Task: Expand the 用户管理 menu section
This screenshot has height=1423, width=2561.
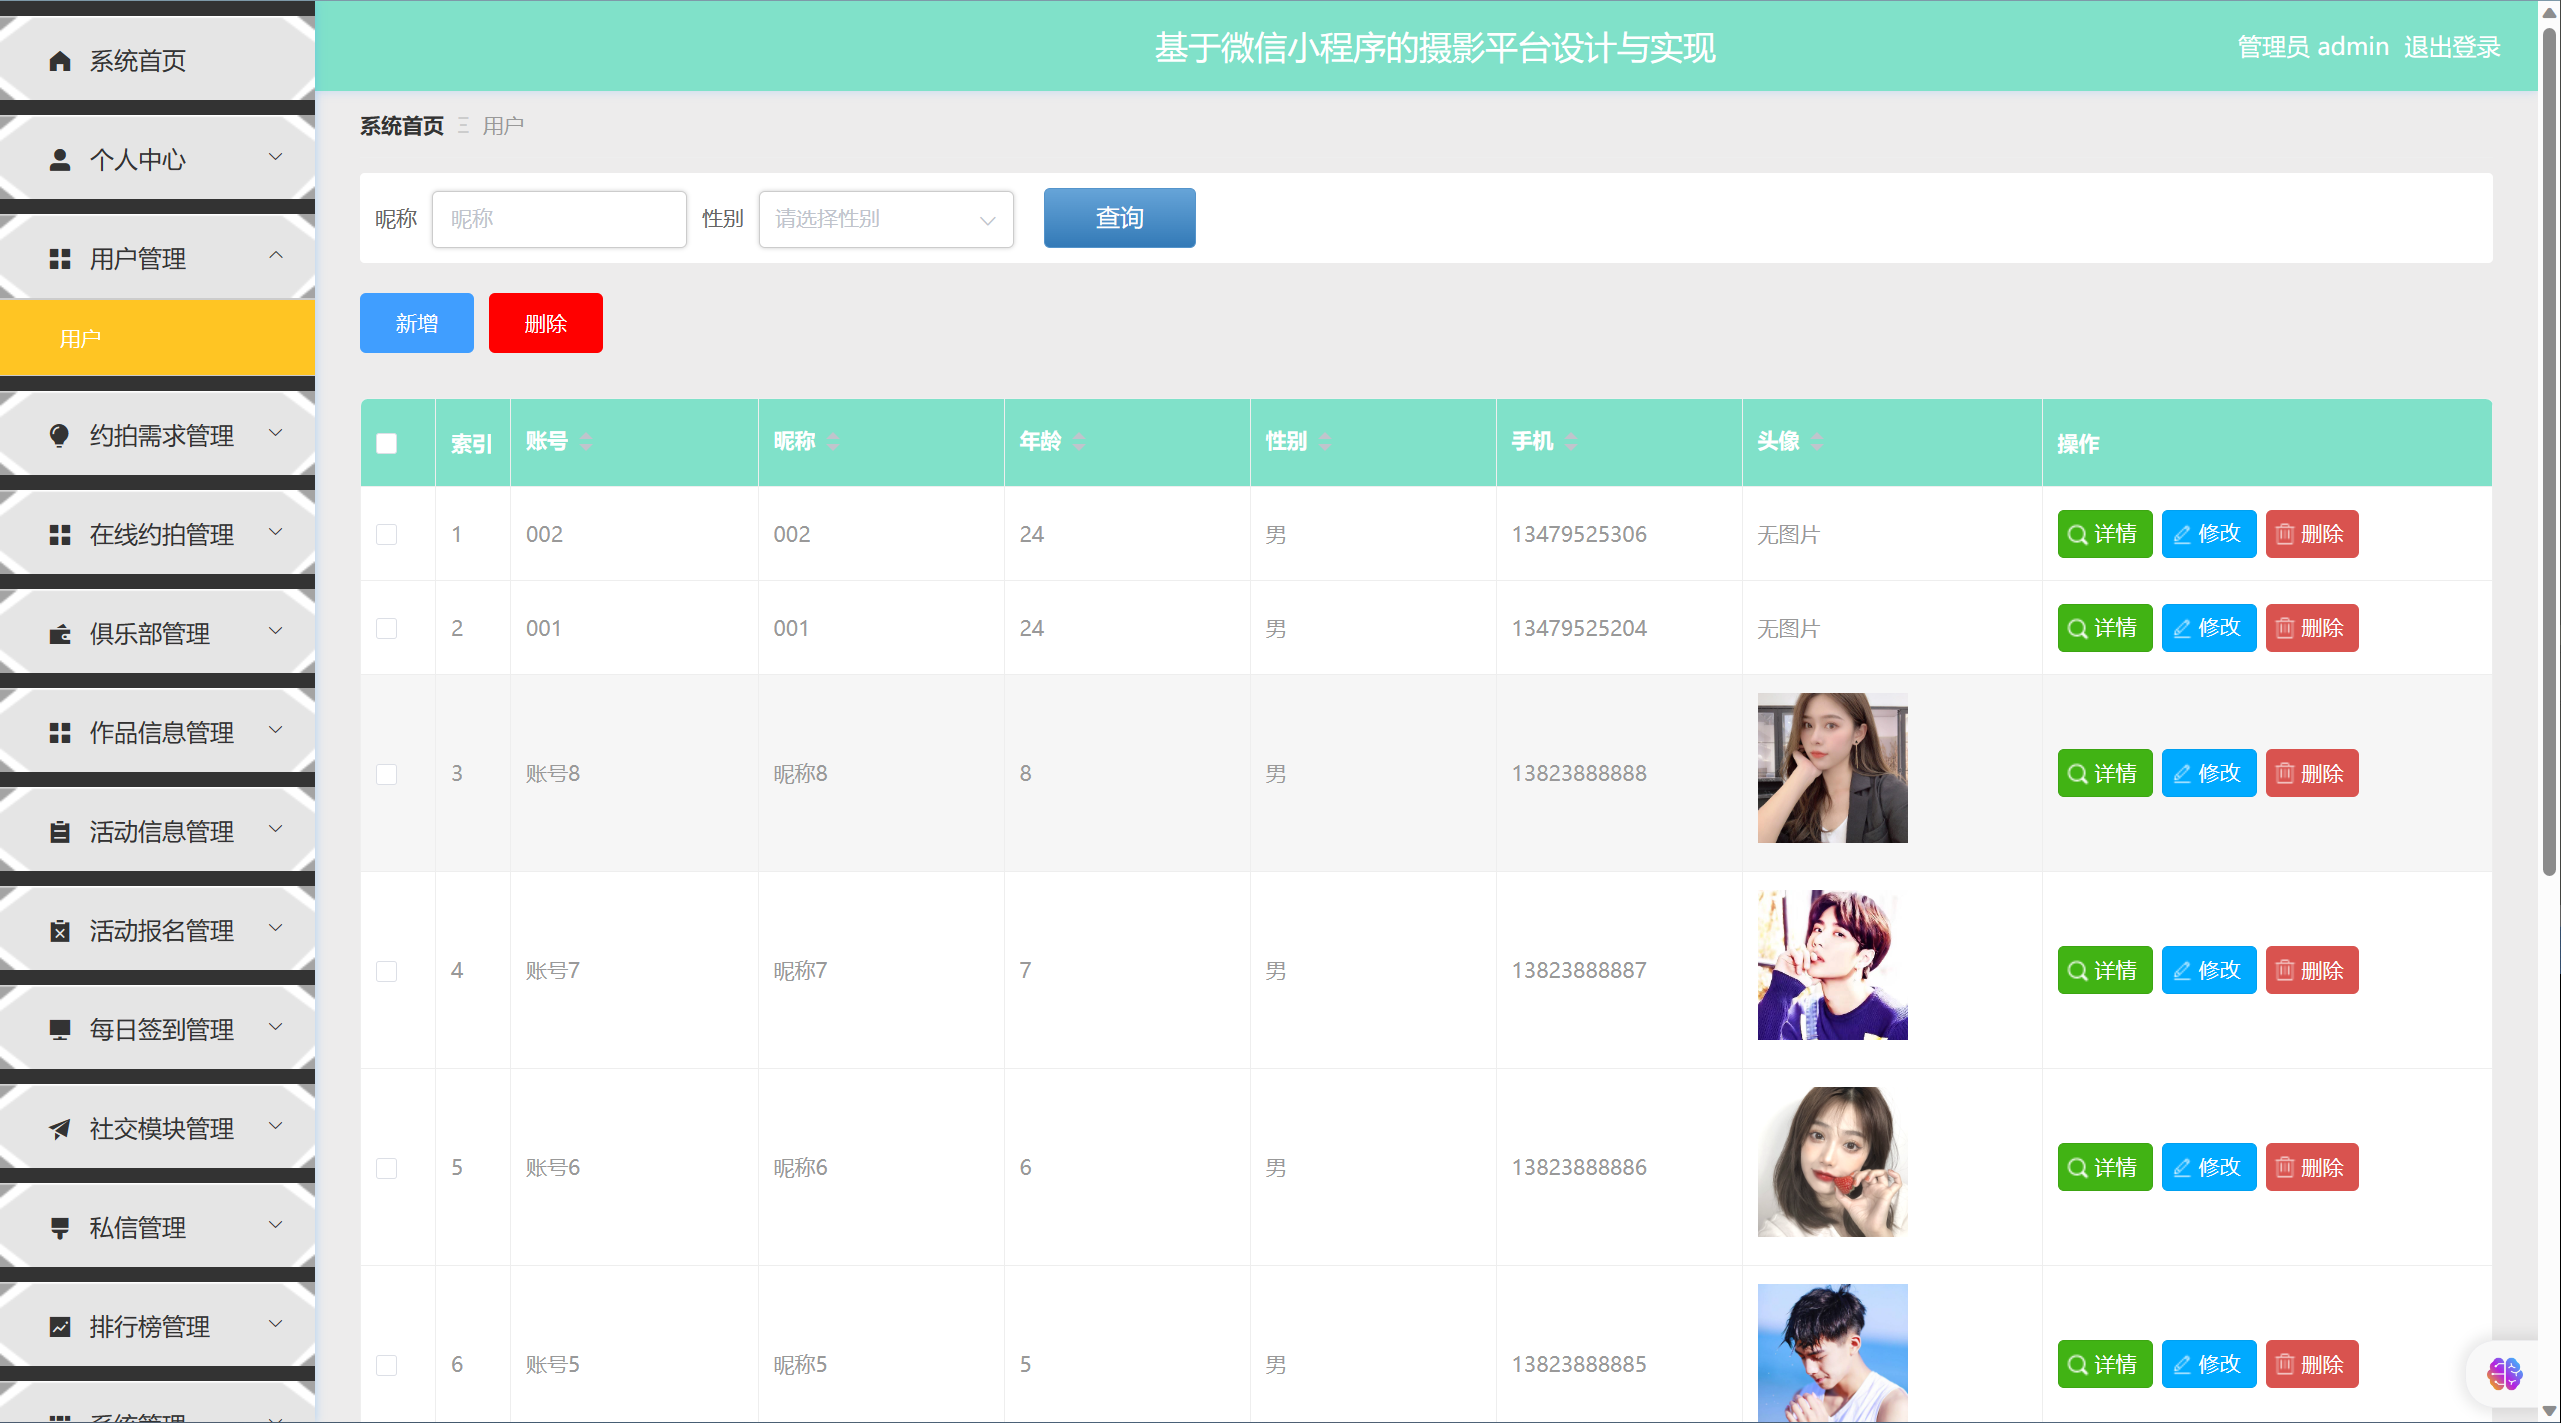Action: (158, 258)
